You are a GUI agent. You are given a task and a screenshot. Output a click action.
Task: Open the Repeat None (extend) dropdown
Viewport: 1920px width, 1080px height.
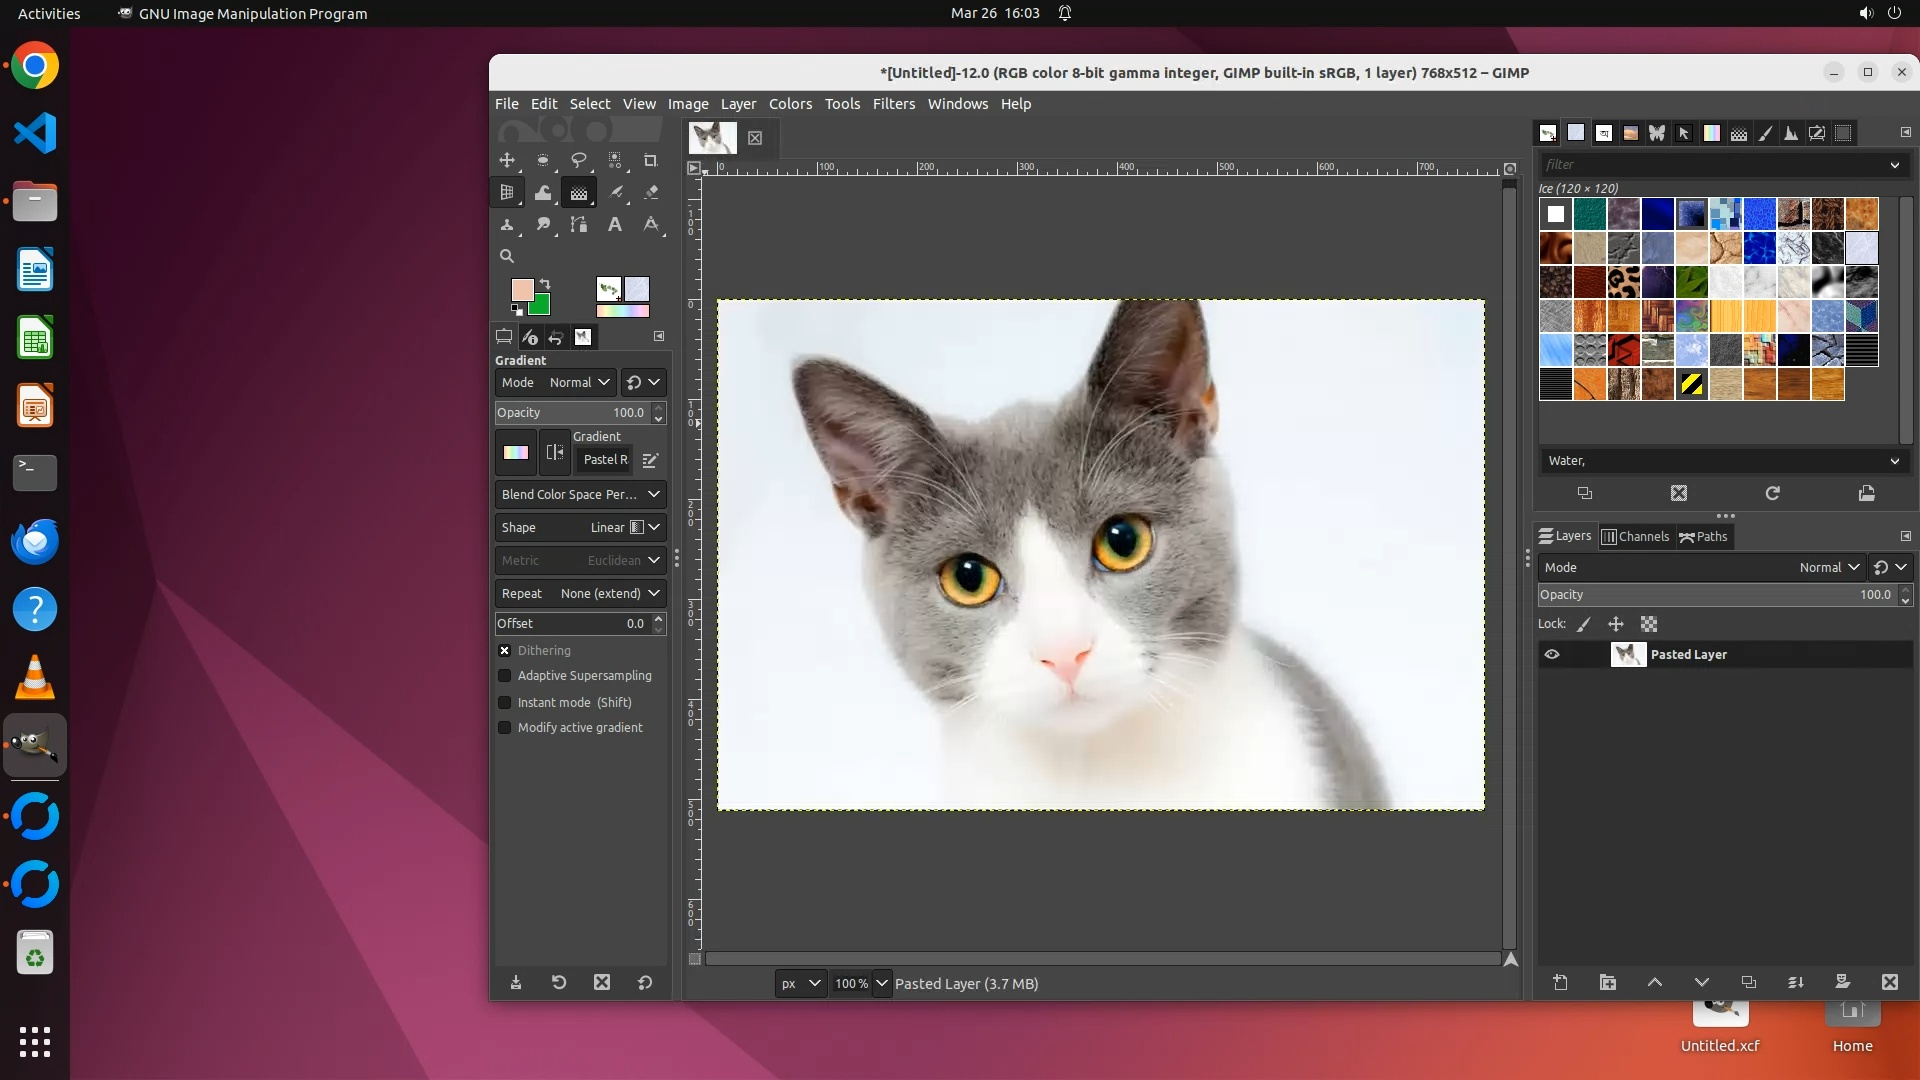click(654, 593)
